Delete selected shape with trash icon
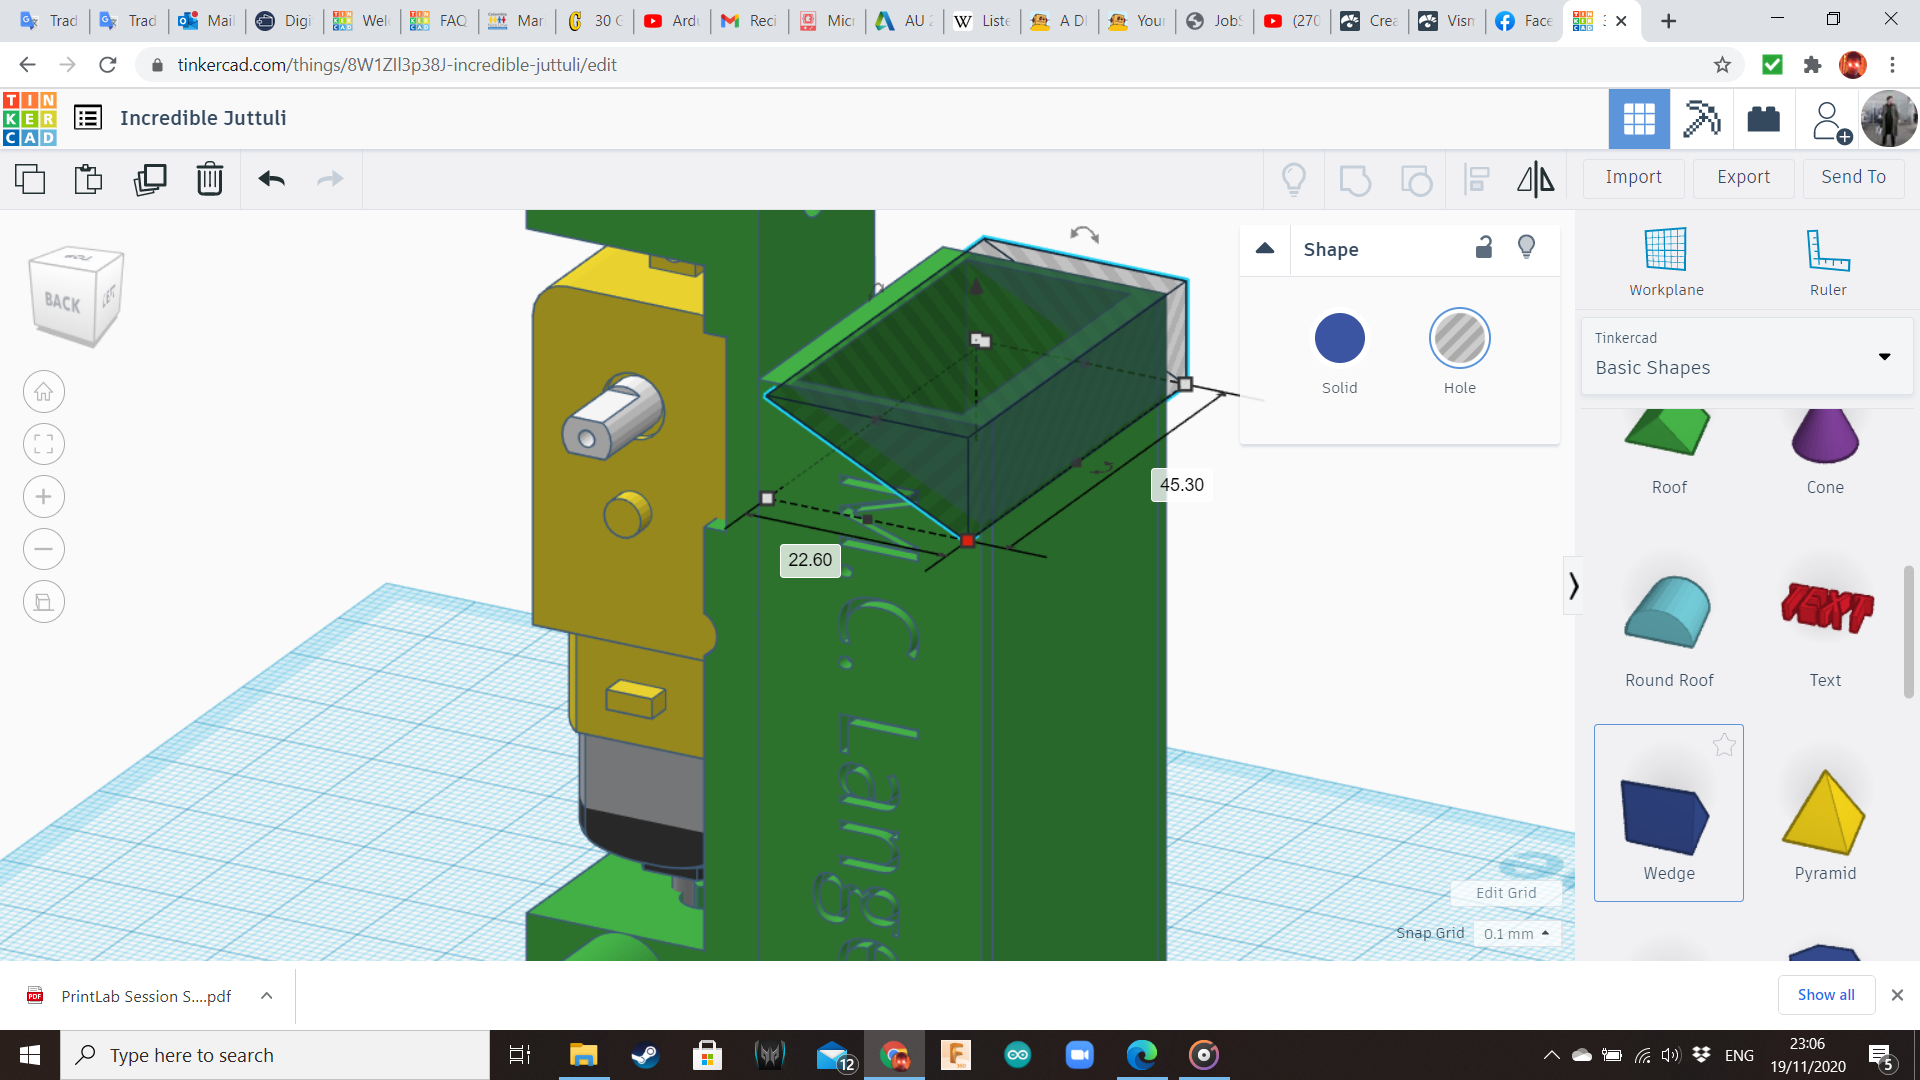Viewport: 1920px width, 1080px height. click(210, 179)
